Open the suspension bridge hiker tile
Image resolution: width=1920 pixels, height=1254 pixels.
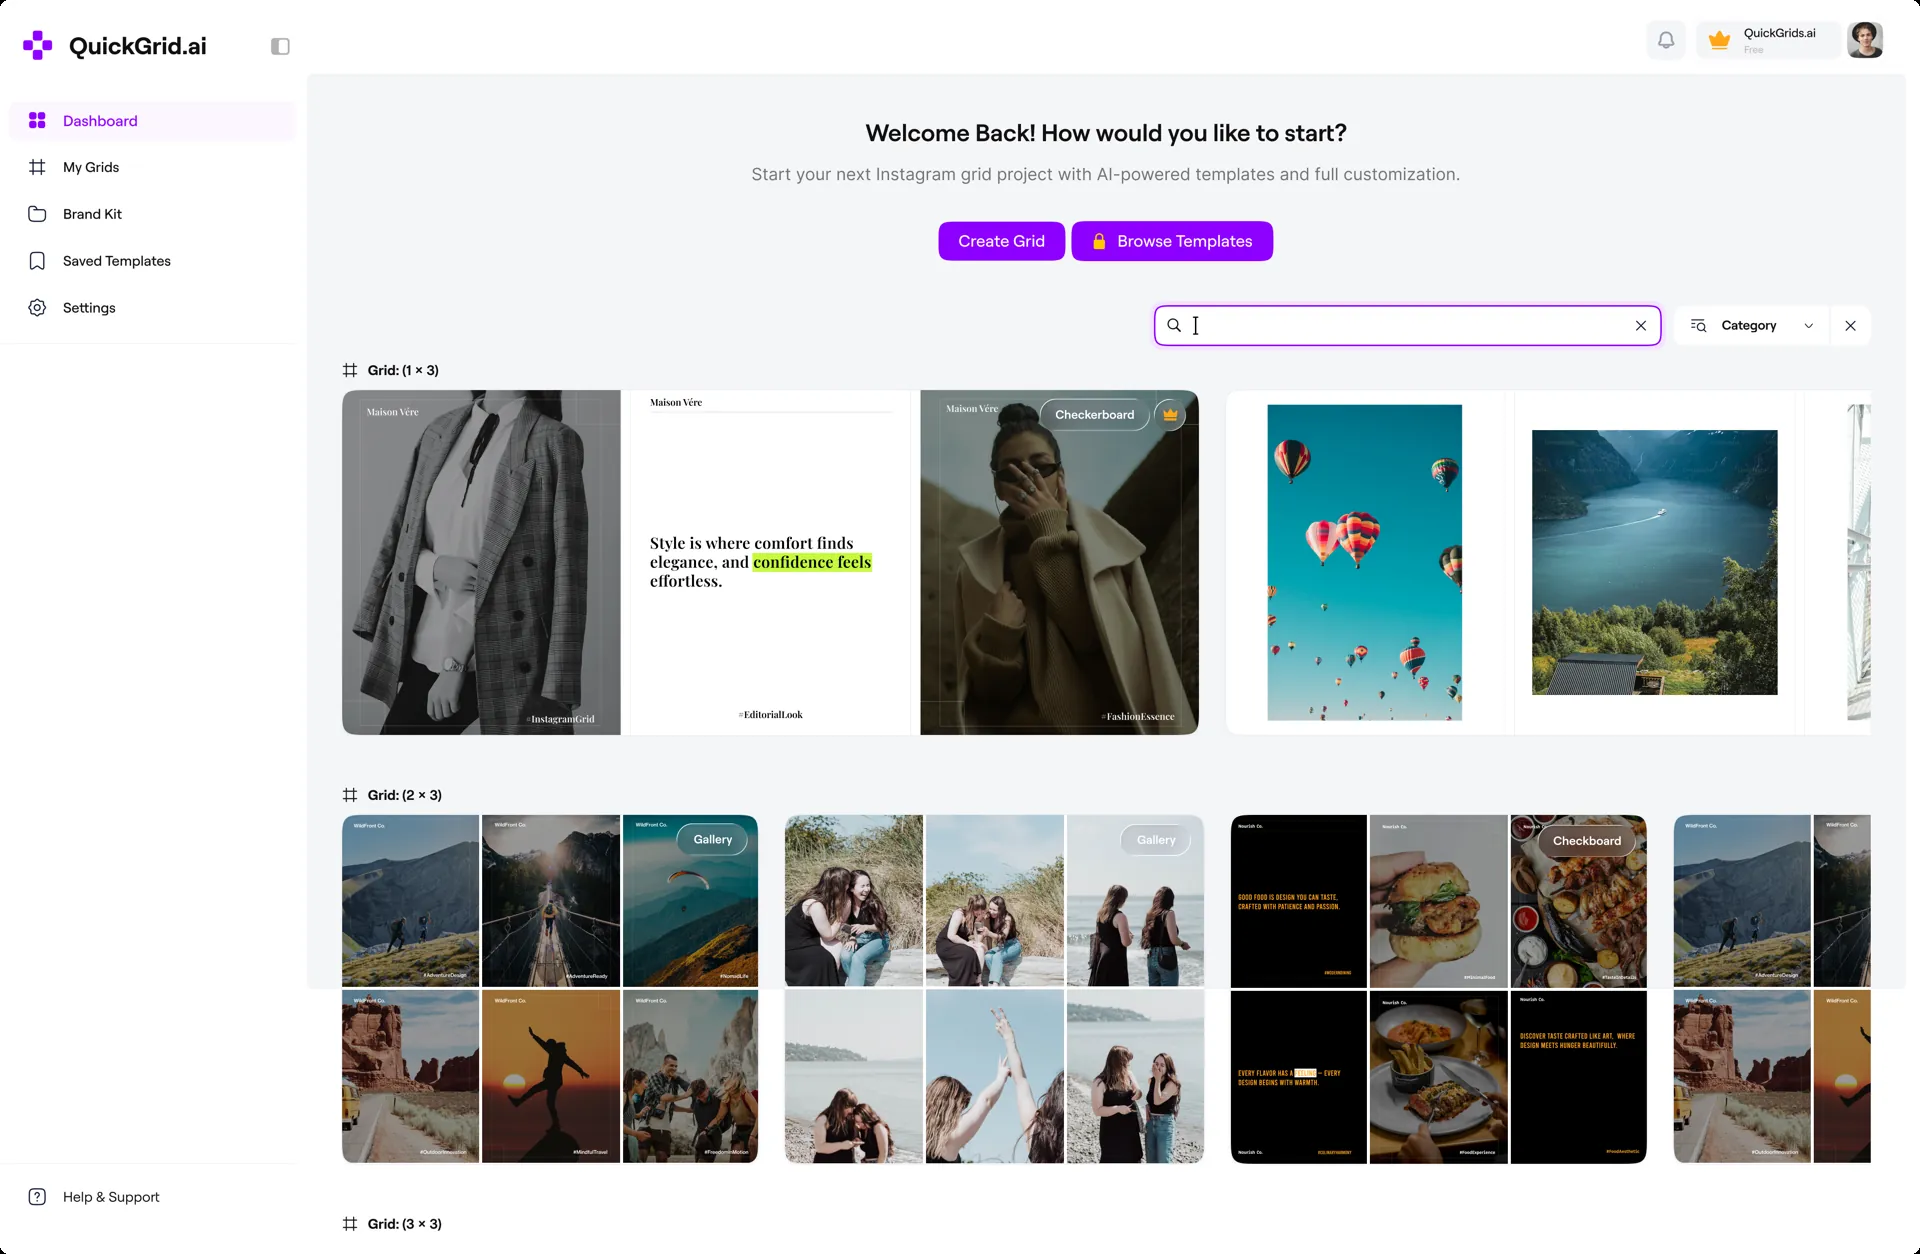coord(551,901)
